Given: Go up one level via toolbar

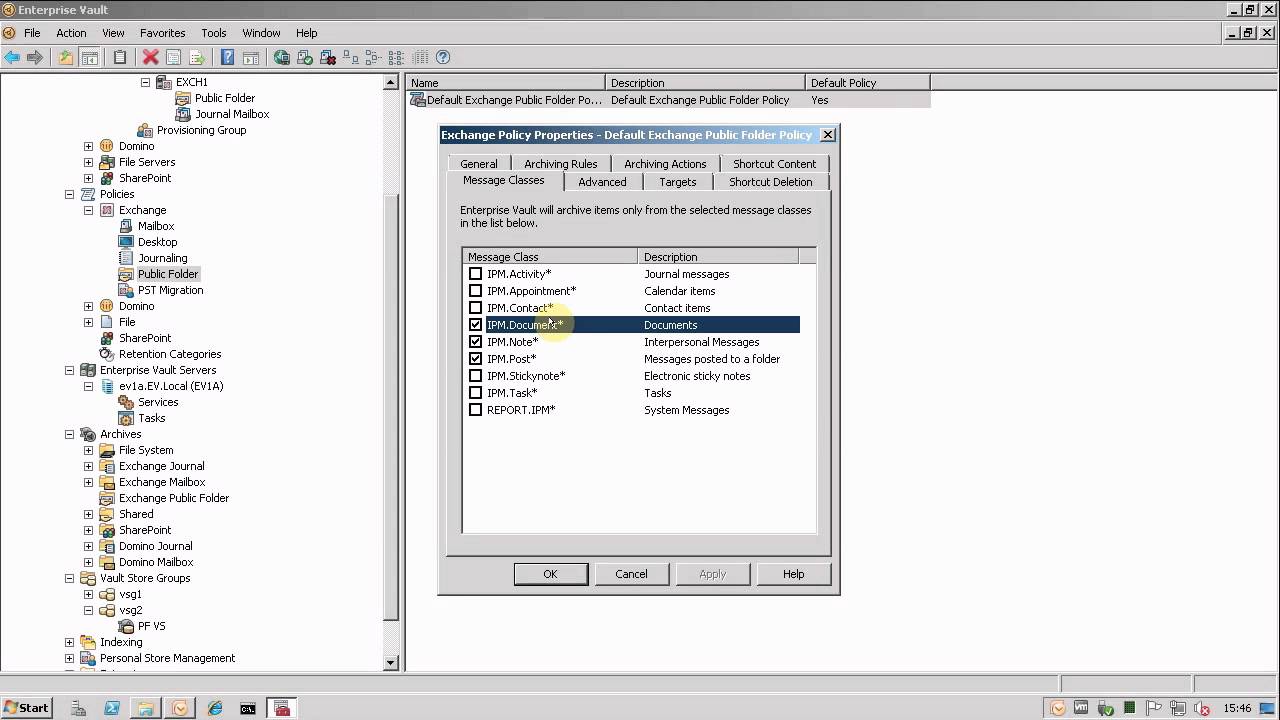Looking at the screenshot, I should [66, 58].
